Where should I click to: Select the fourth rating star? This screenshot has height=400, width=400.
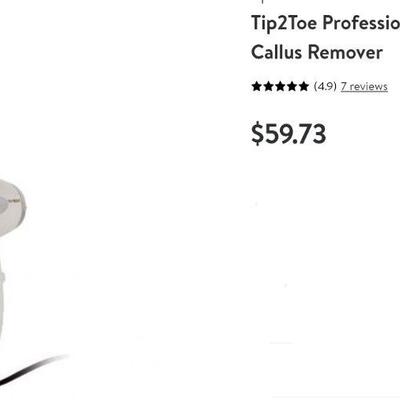click(x=292, y=86)
